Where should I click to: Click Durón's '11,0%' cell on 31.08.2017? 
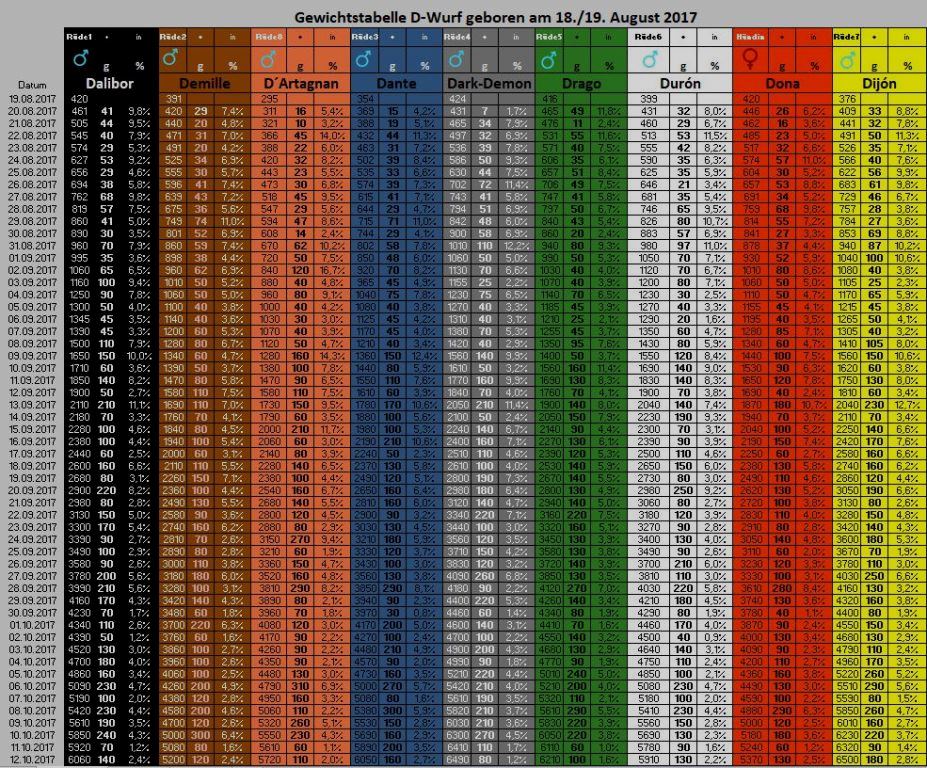pos(715,245)
